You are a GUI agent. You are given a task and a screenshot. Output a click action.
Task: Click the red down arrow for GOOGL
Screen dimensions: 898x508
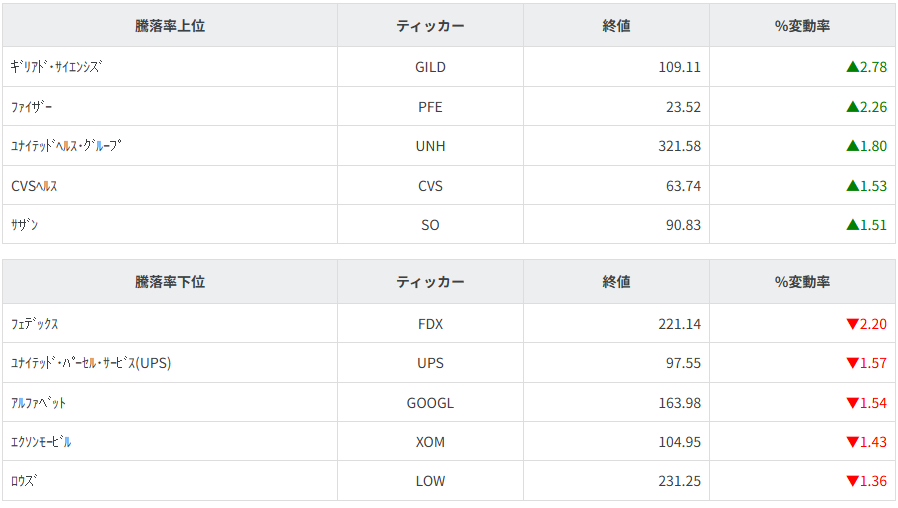[x=852, y=403]
